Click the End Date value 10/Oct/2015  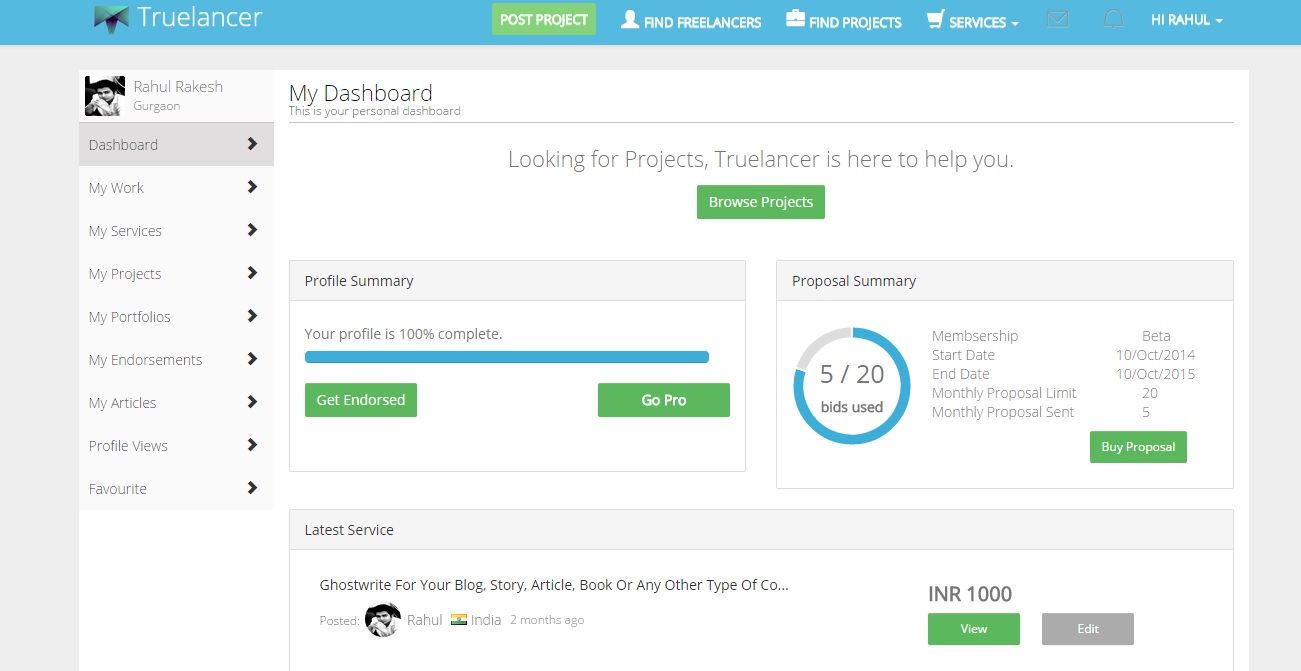click(1156, 374)
